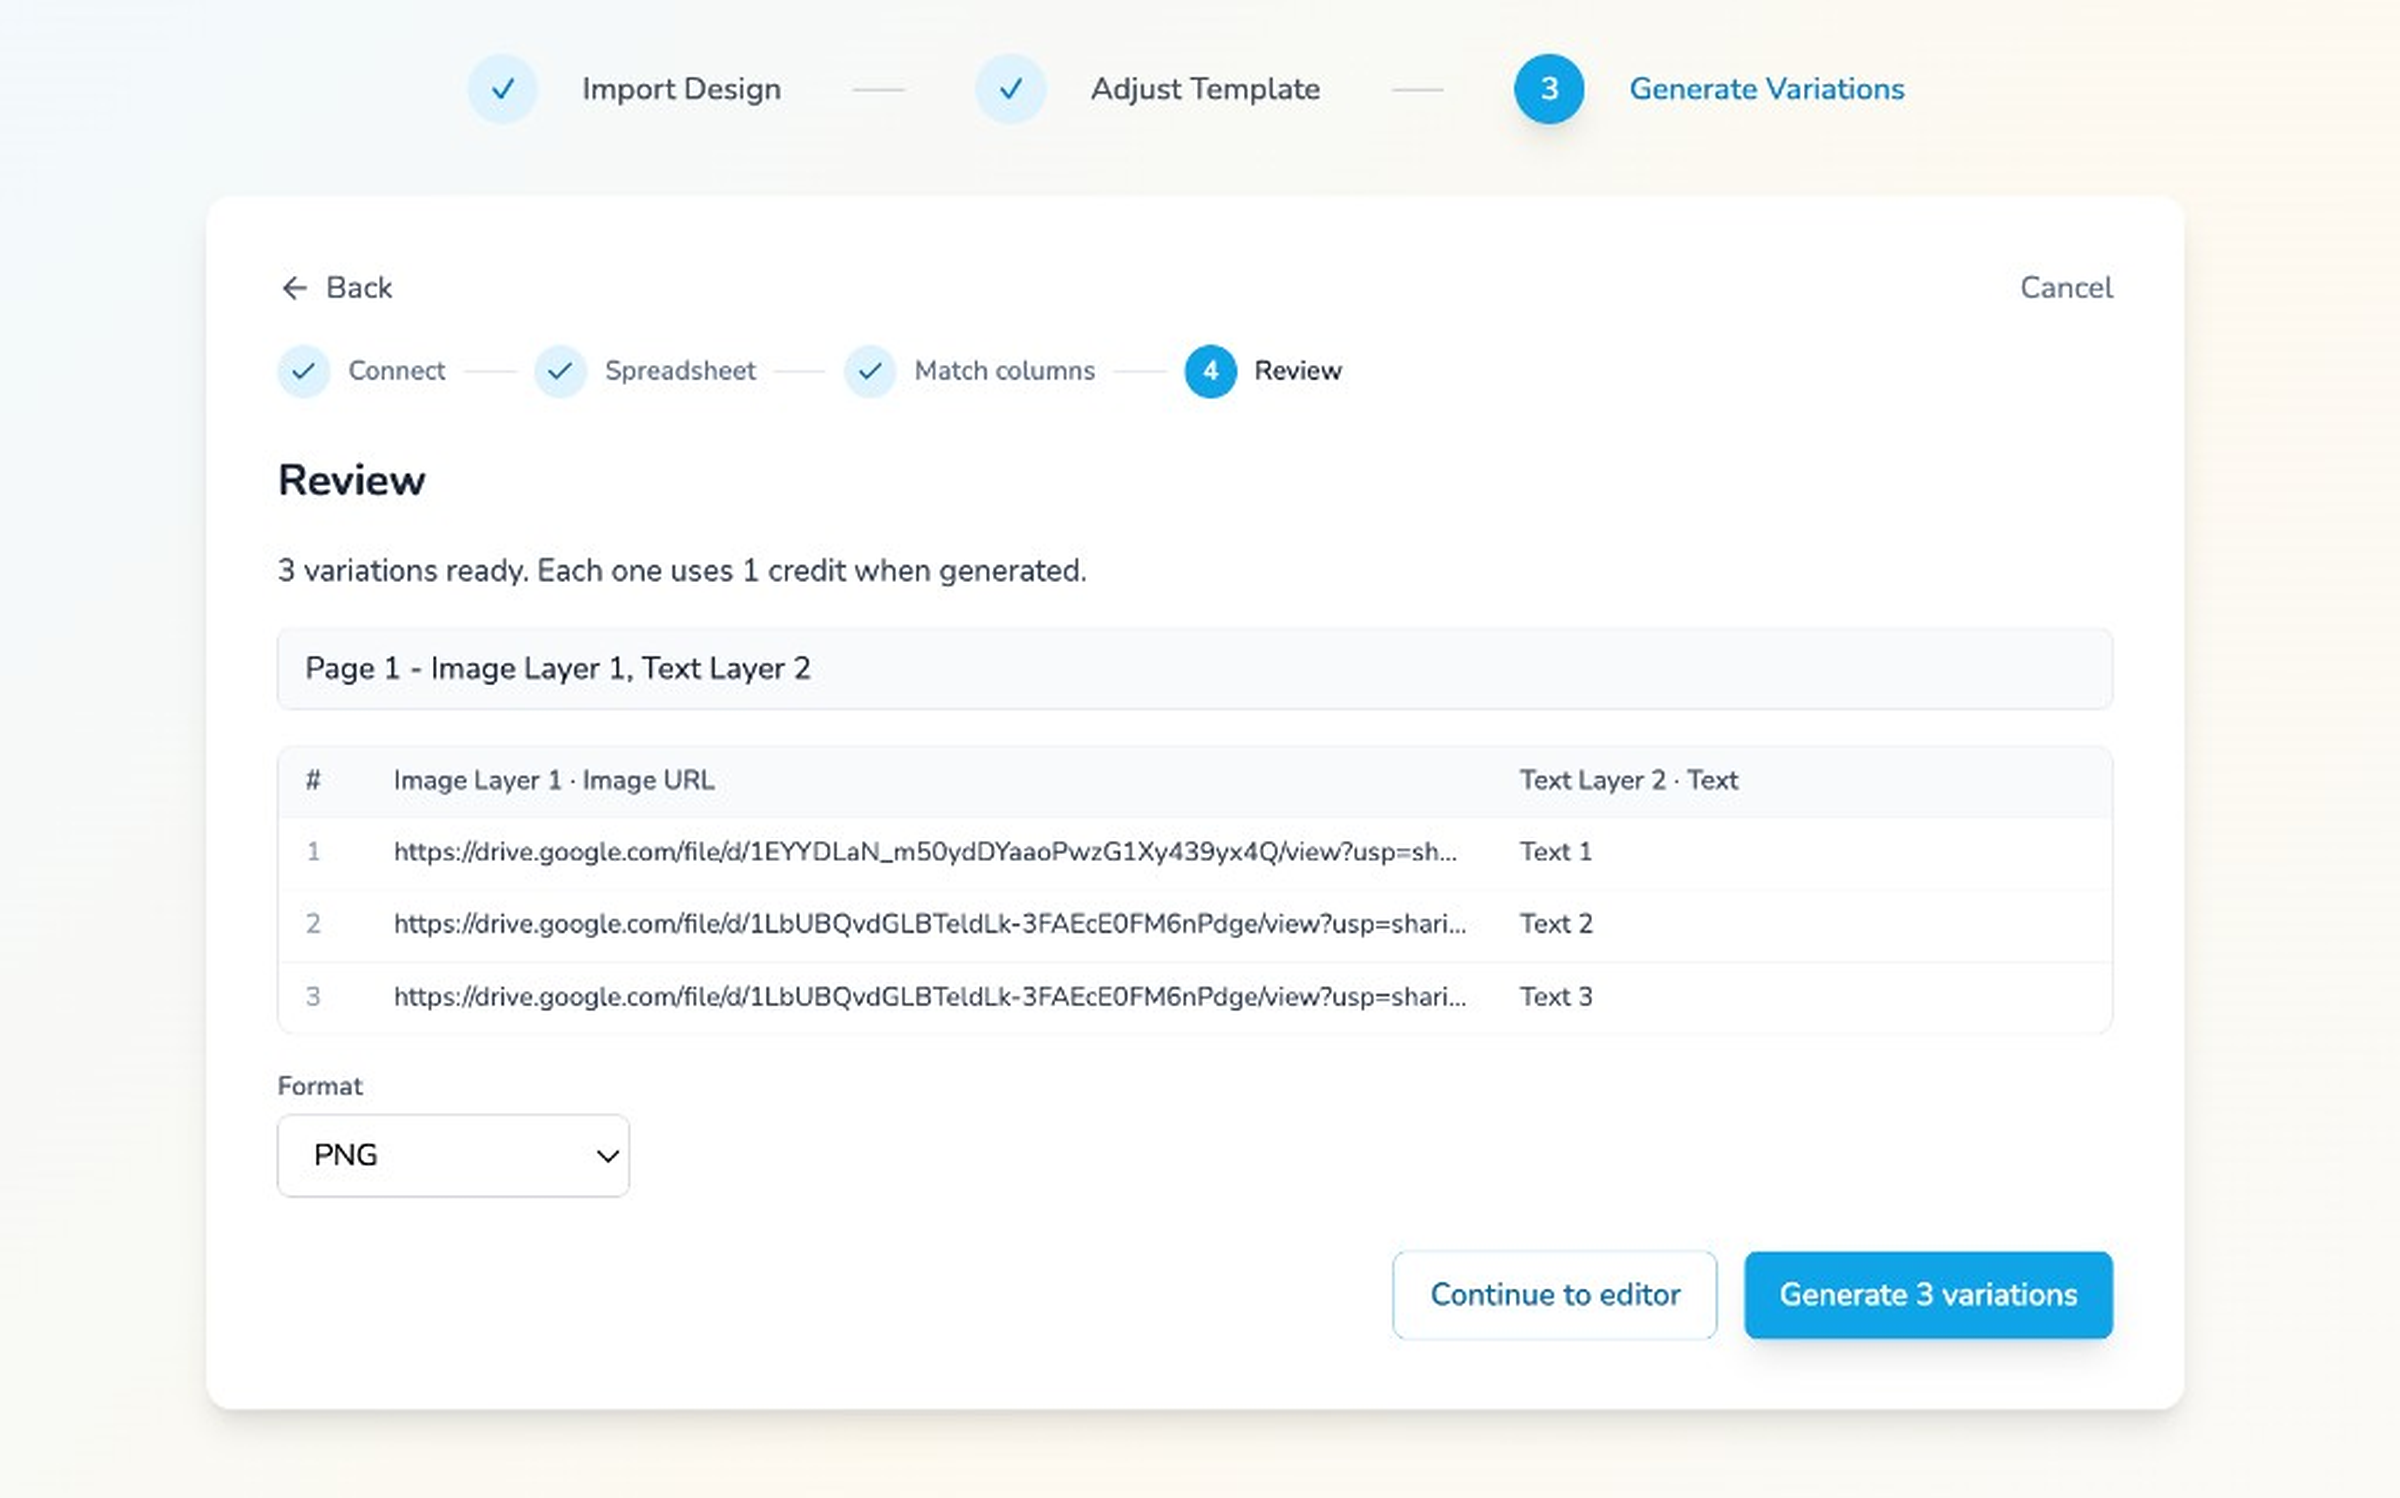Click the 'Text 1' cell
The image size is (2400, 1498).
1556,852
